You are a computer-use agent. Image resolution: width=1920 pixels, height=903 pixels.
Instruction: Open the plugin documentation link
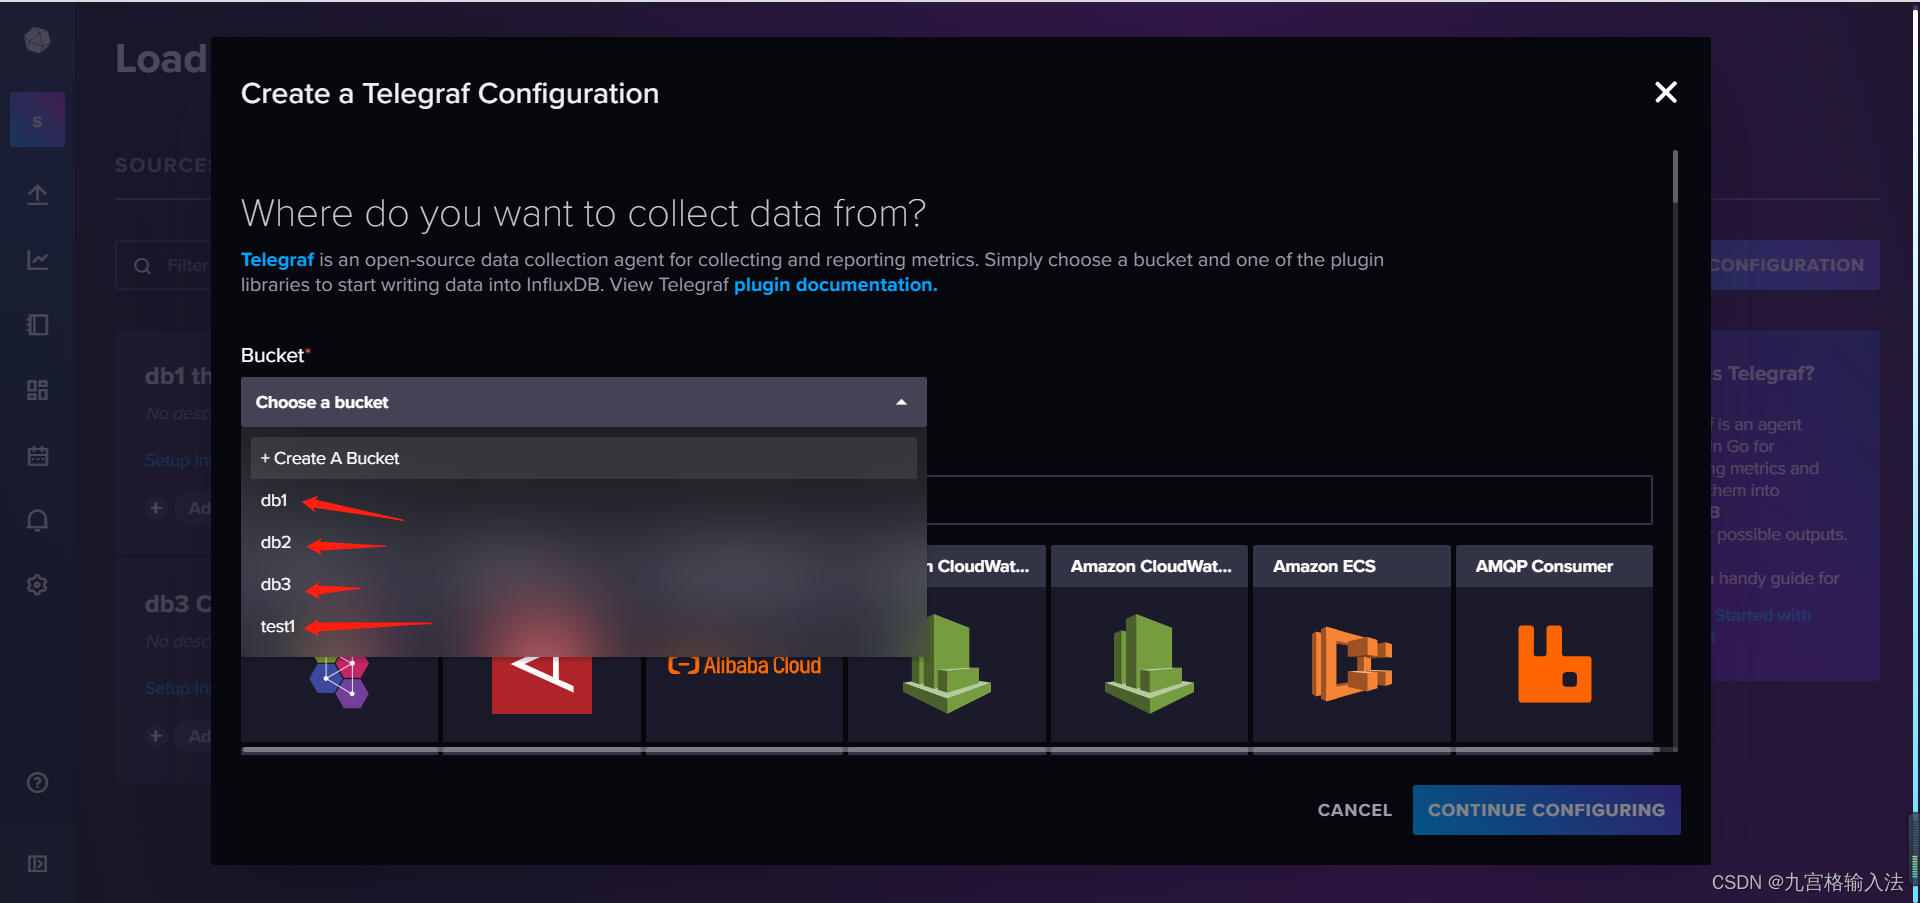pos(835,285)
